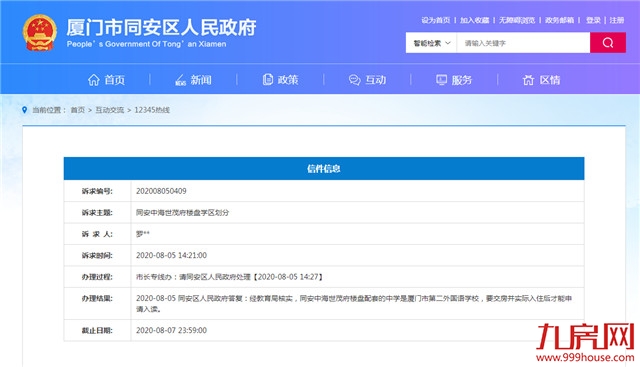This screenshot has width=640, height=367.
Task: Click the site title 厦门市同安区人民政府
Action: (161, 28)
